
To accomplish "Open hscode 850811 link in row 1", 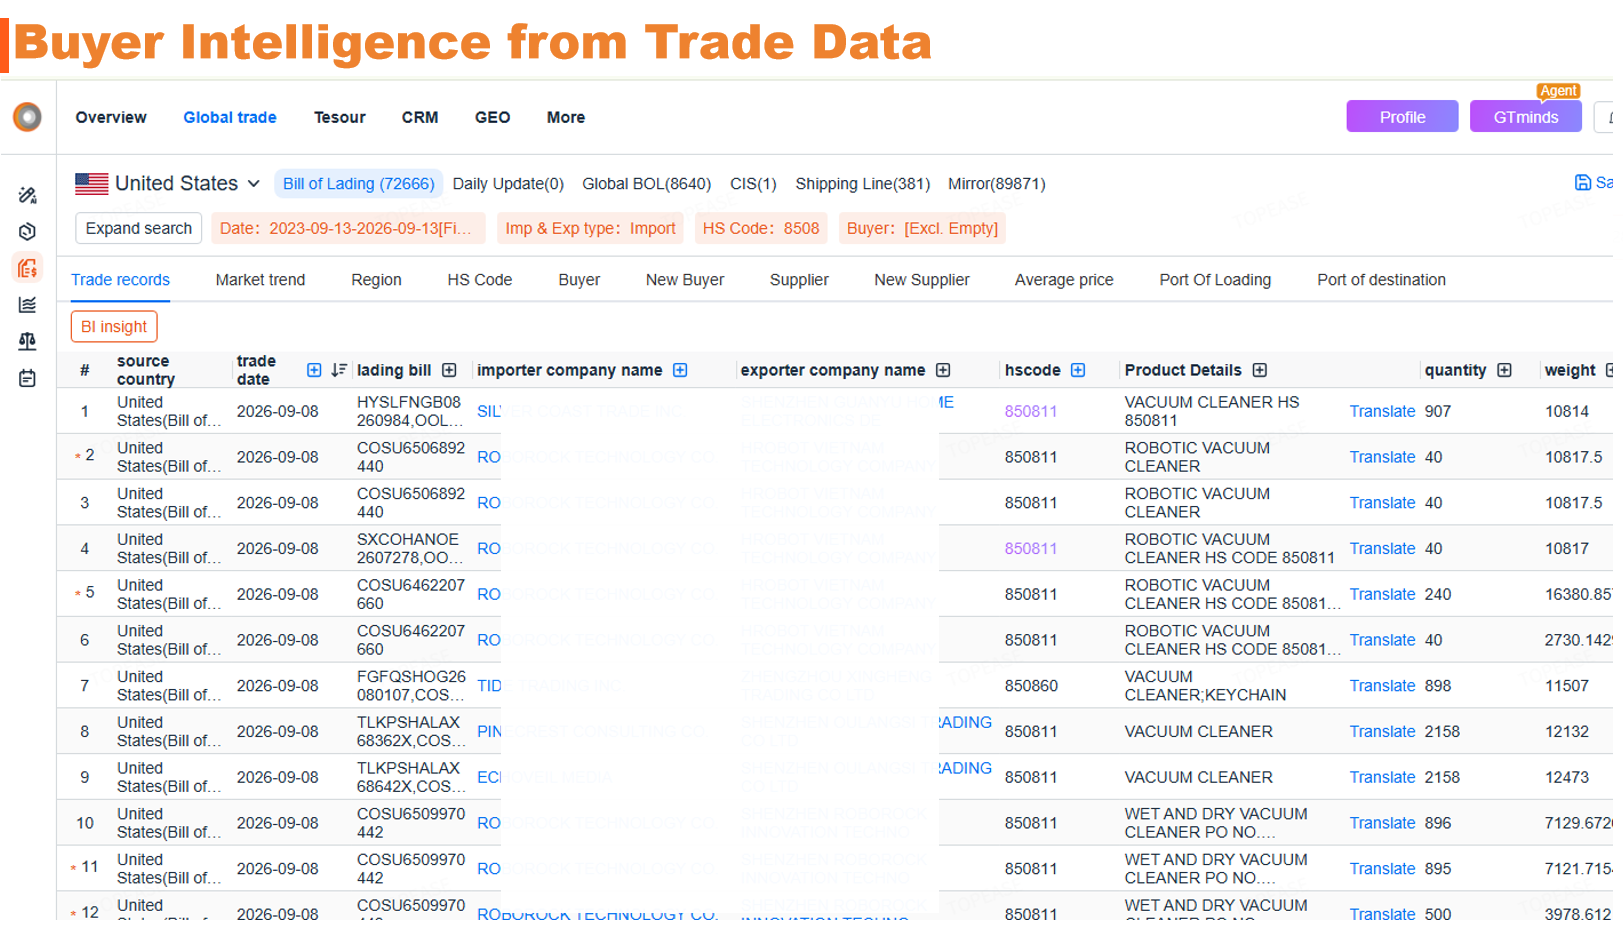I will [x=1031, y=411].
